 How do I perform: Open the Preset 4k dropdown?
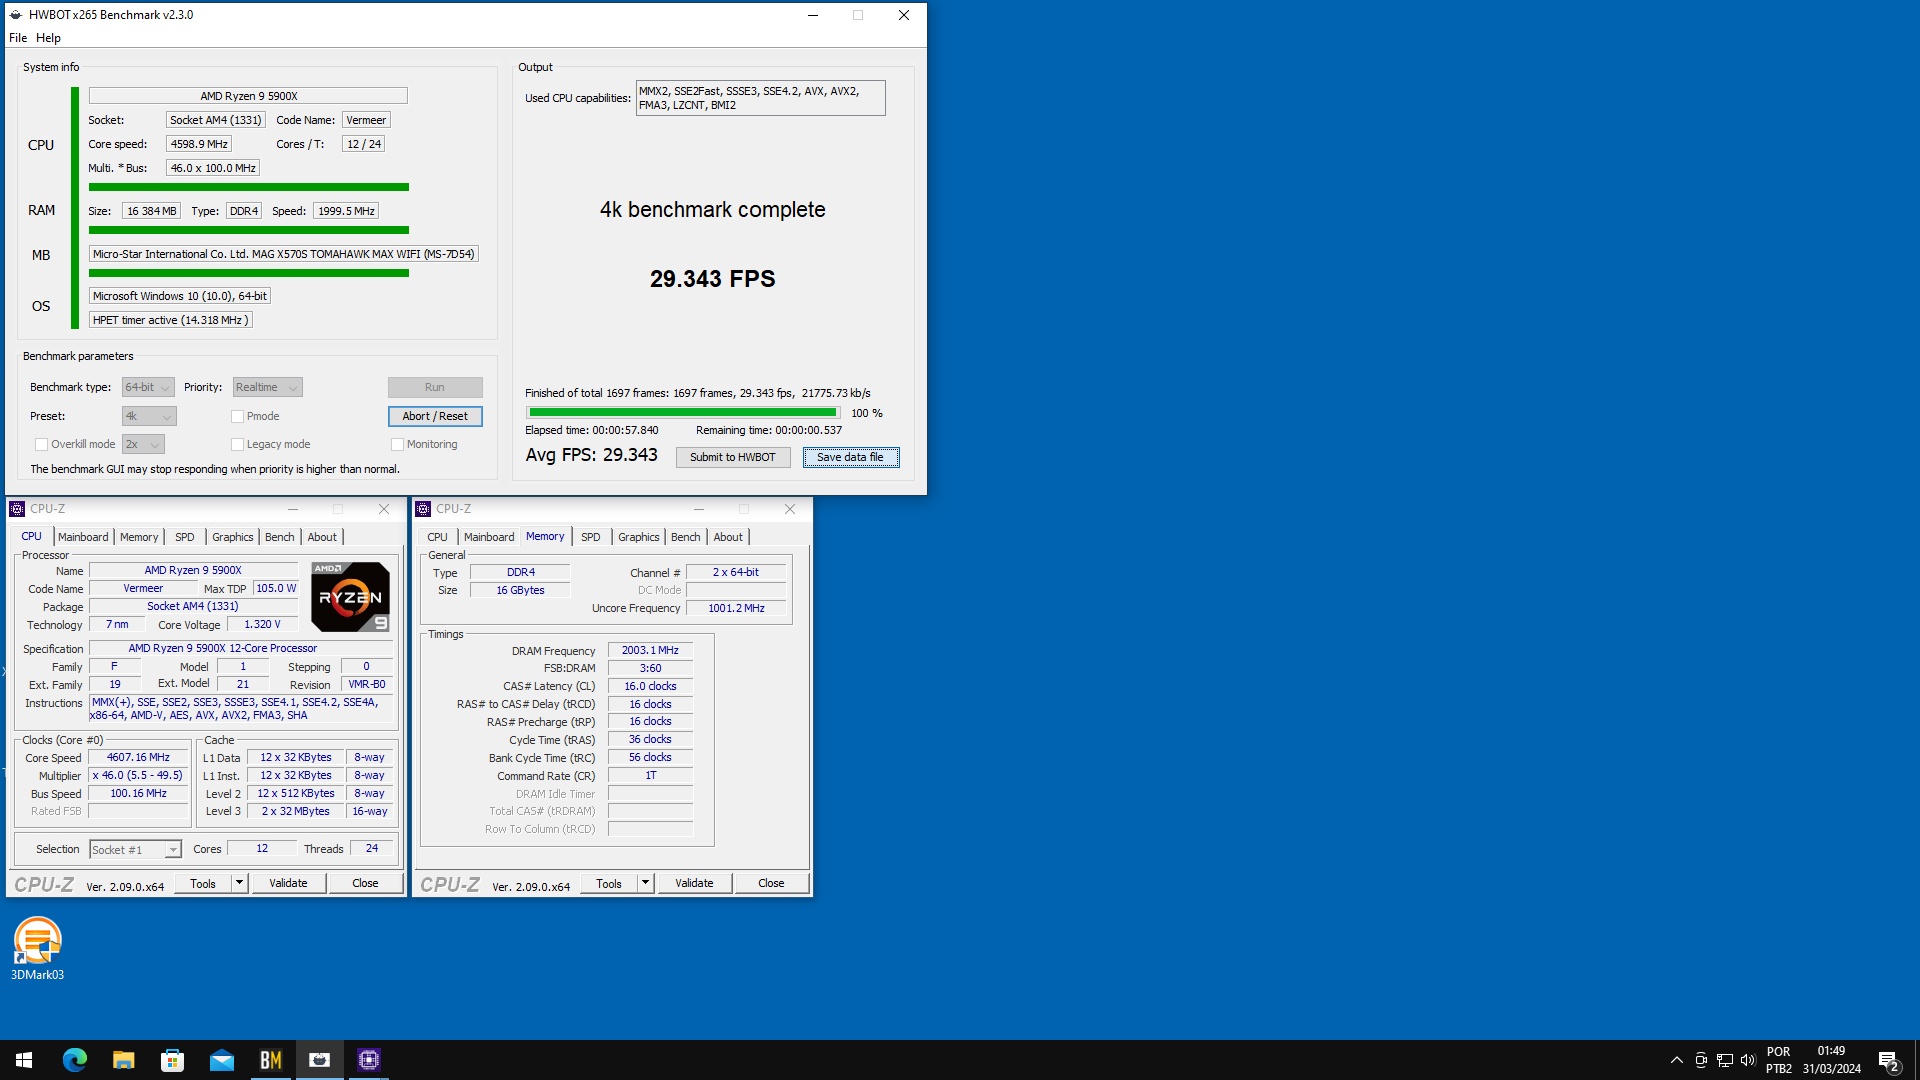coord(149,417)
